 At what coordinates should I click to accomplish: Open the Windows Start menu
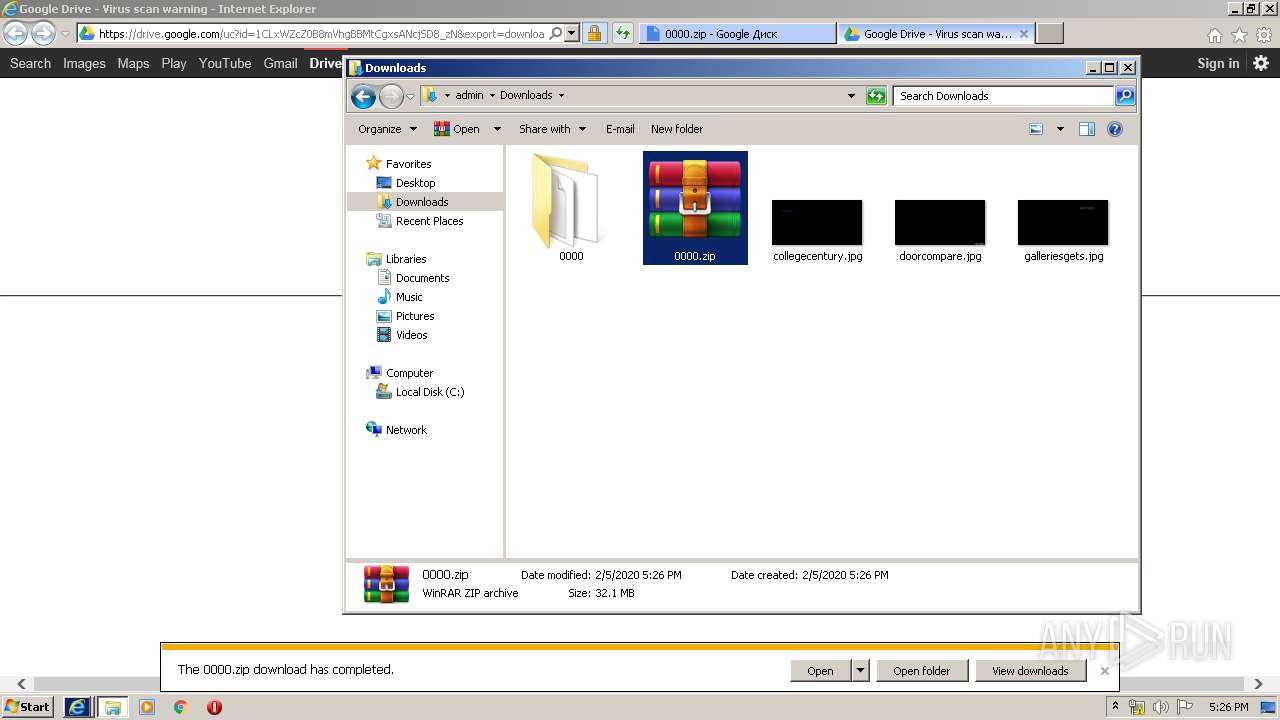(x=28, y=707)
